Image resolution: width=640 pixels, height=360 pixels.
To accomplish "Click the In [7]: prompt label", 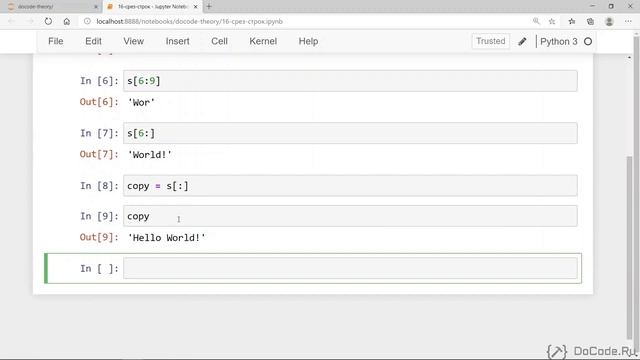I will click(x=99, y=133).
